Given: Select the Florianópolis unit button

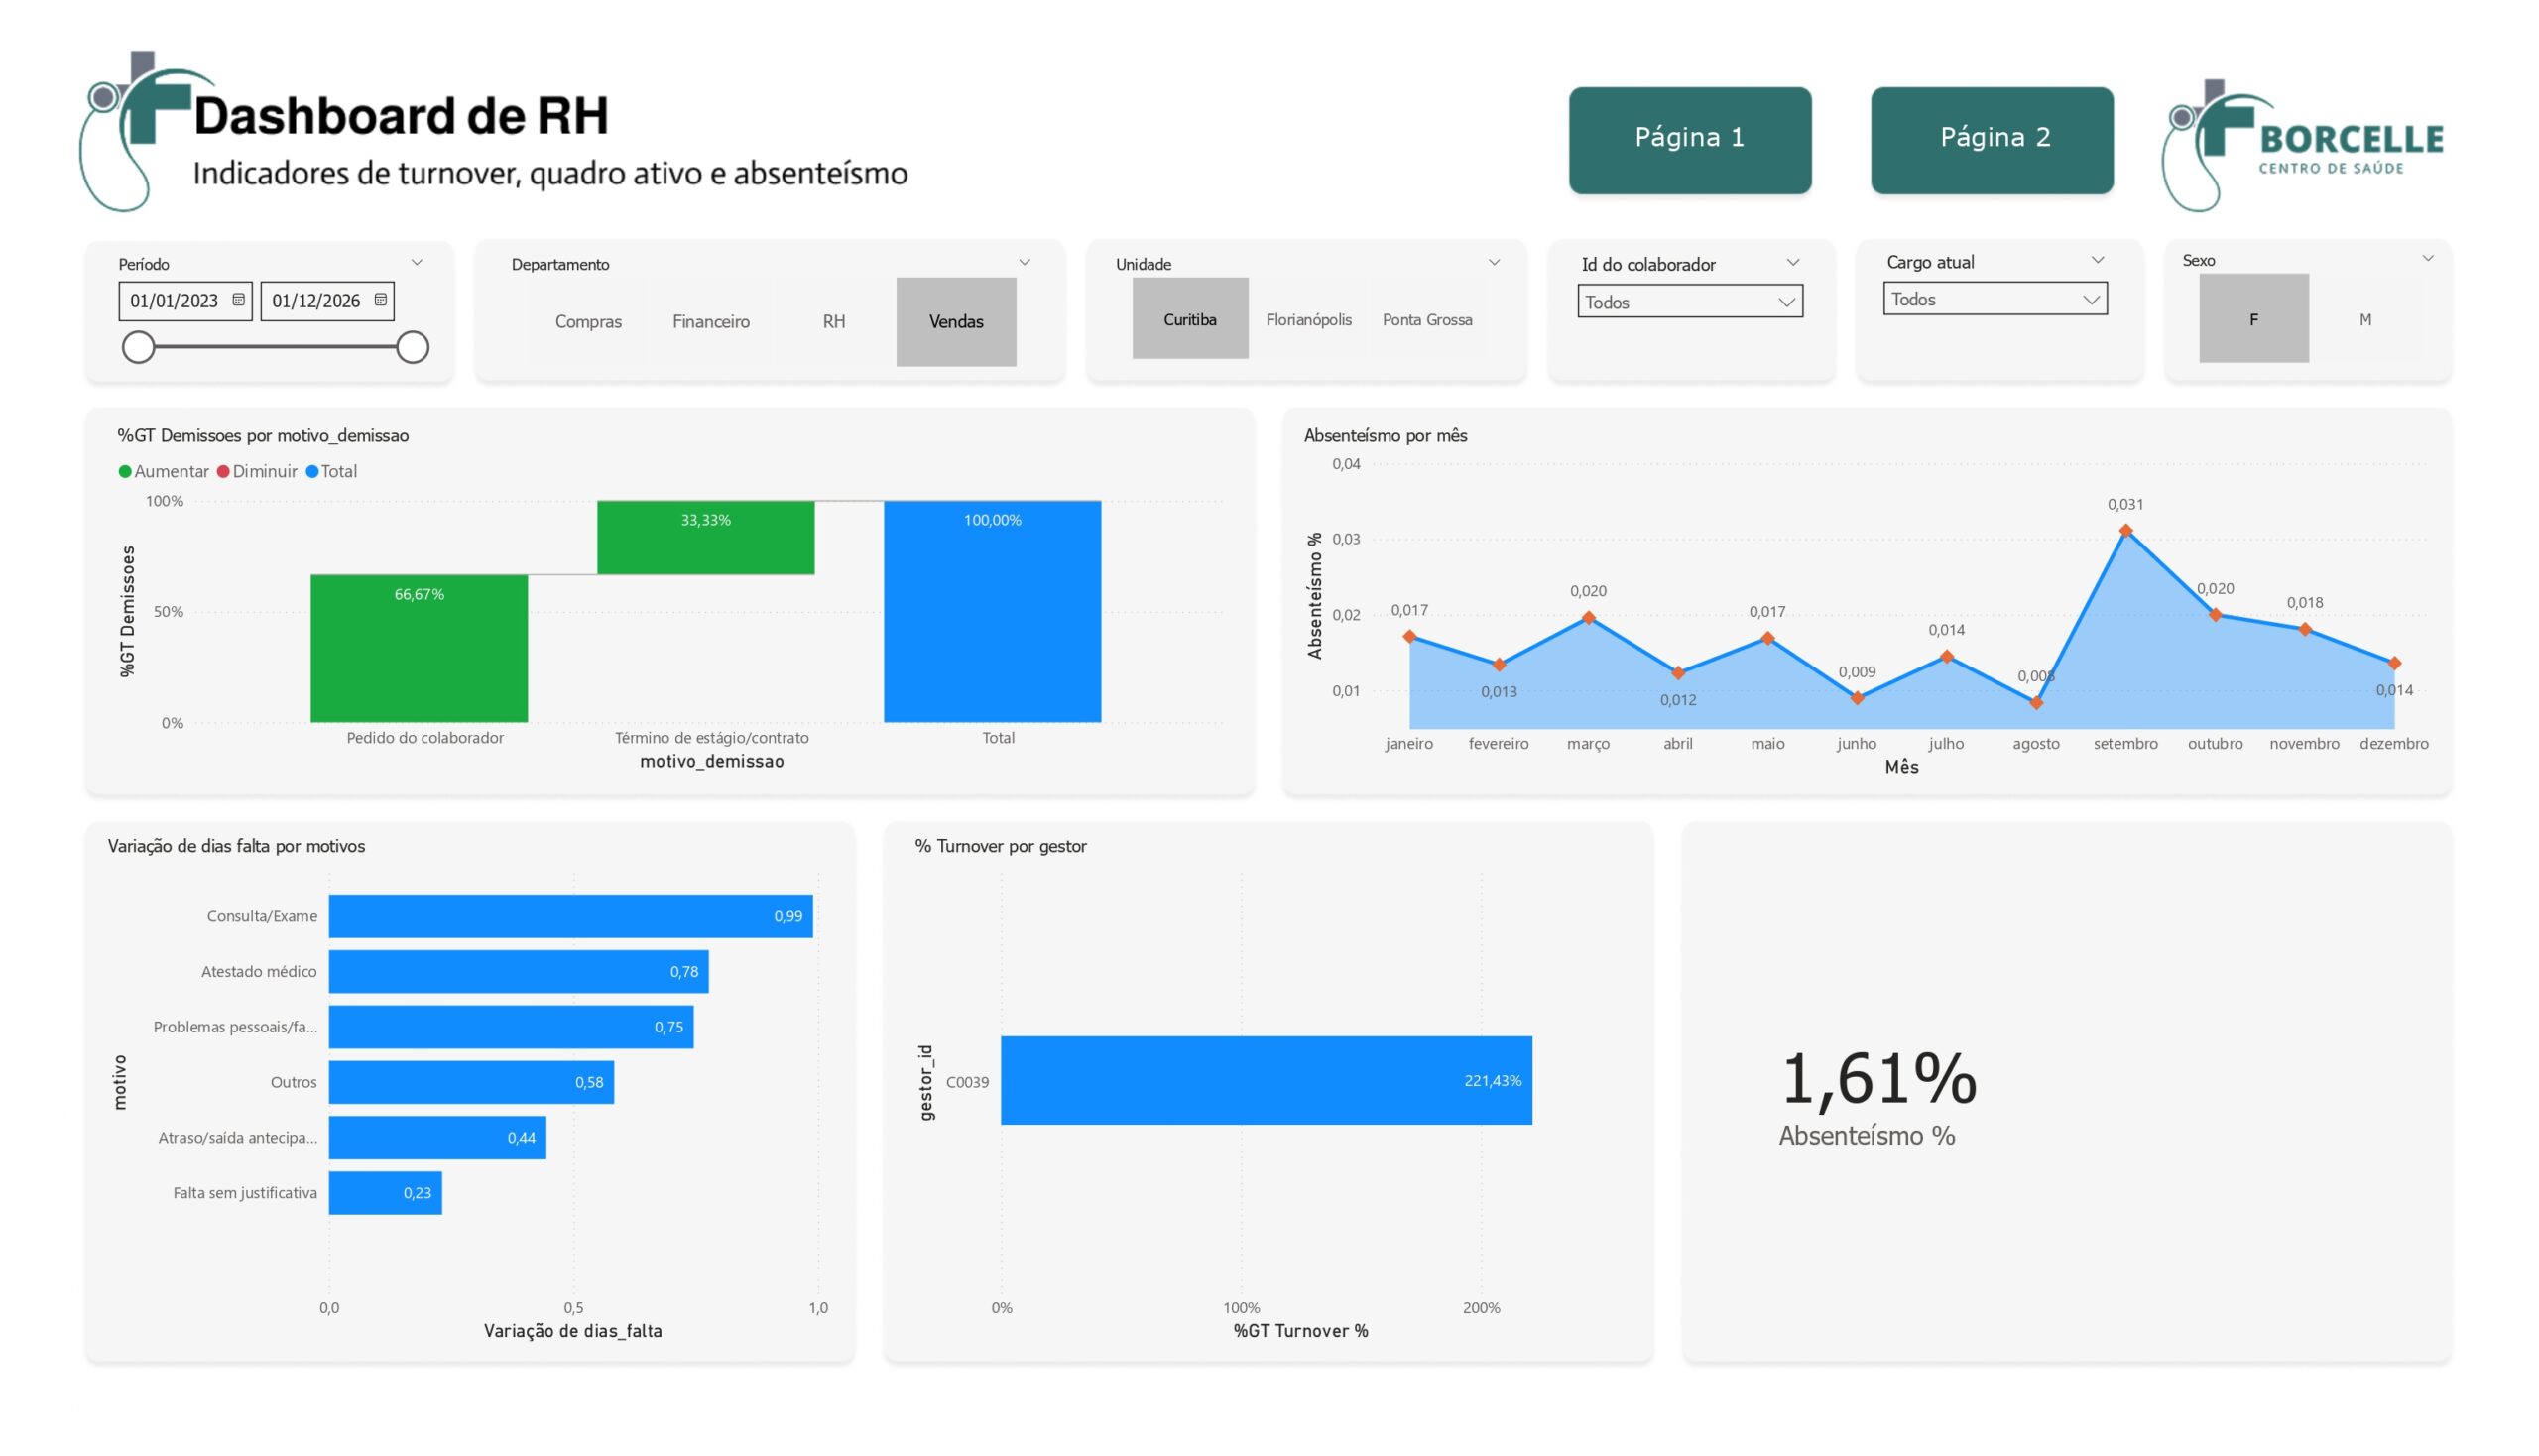Looking at the screenshot, I should pyautogui.click(x=1308, y=320).
